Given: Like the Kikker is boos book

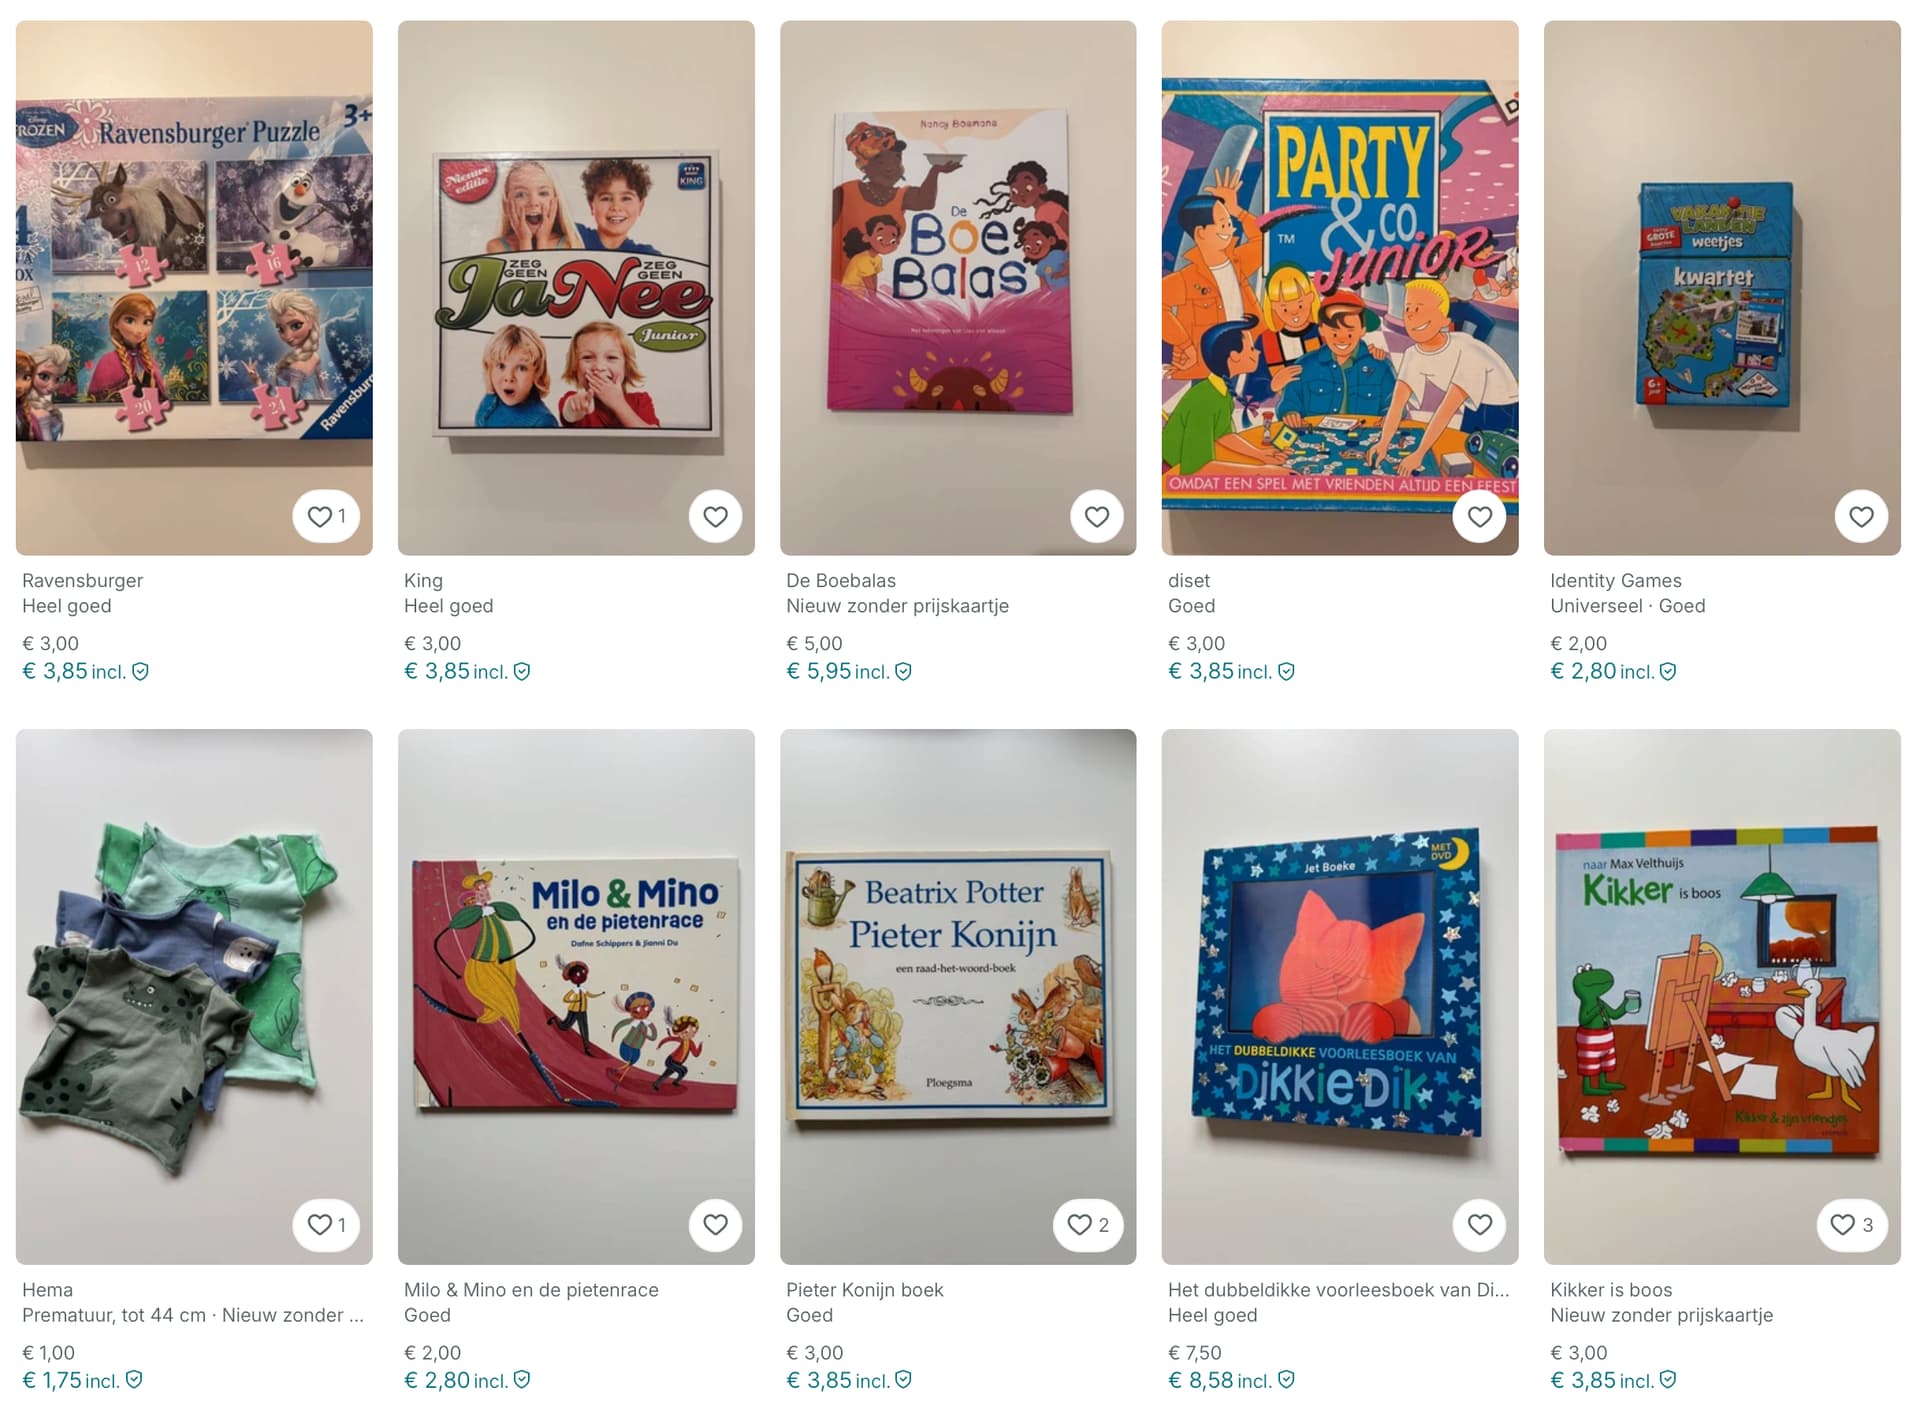Looking at the screenshot, I should tap(1852, 1225).
